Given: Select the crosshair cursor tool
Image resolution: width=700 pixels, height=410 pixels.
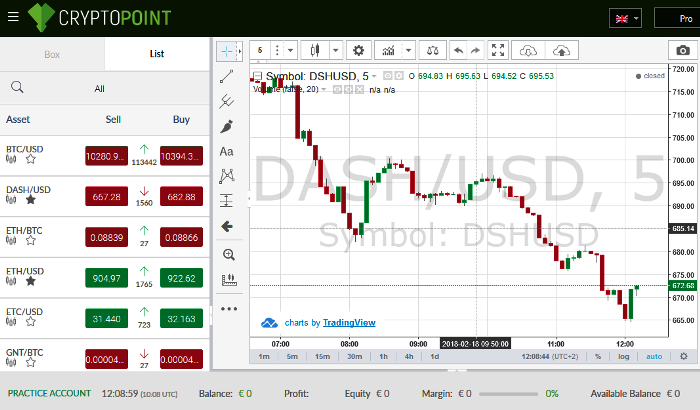Looking at the screenshot, I should tap(226, 51).
